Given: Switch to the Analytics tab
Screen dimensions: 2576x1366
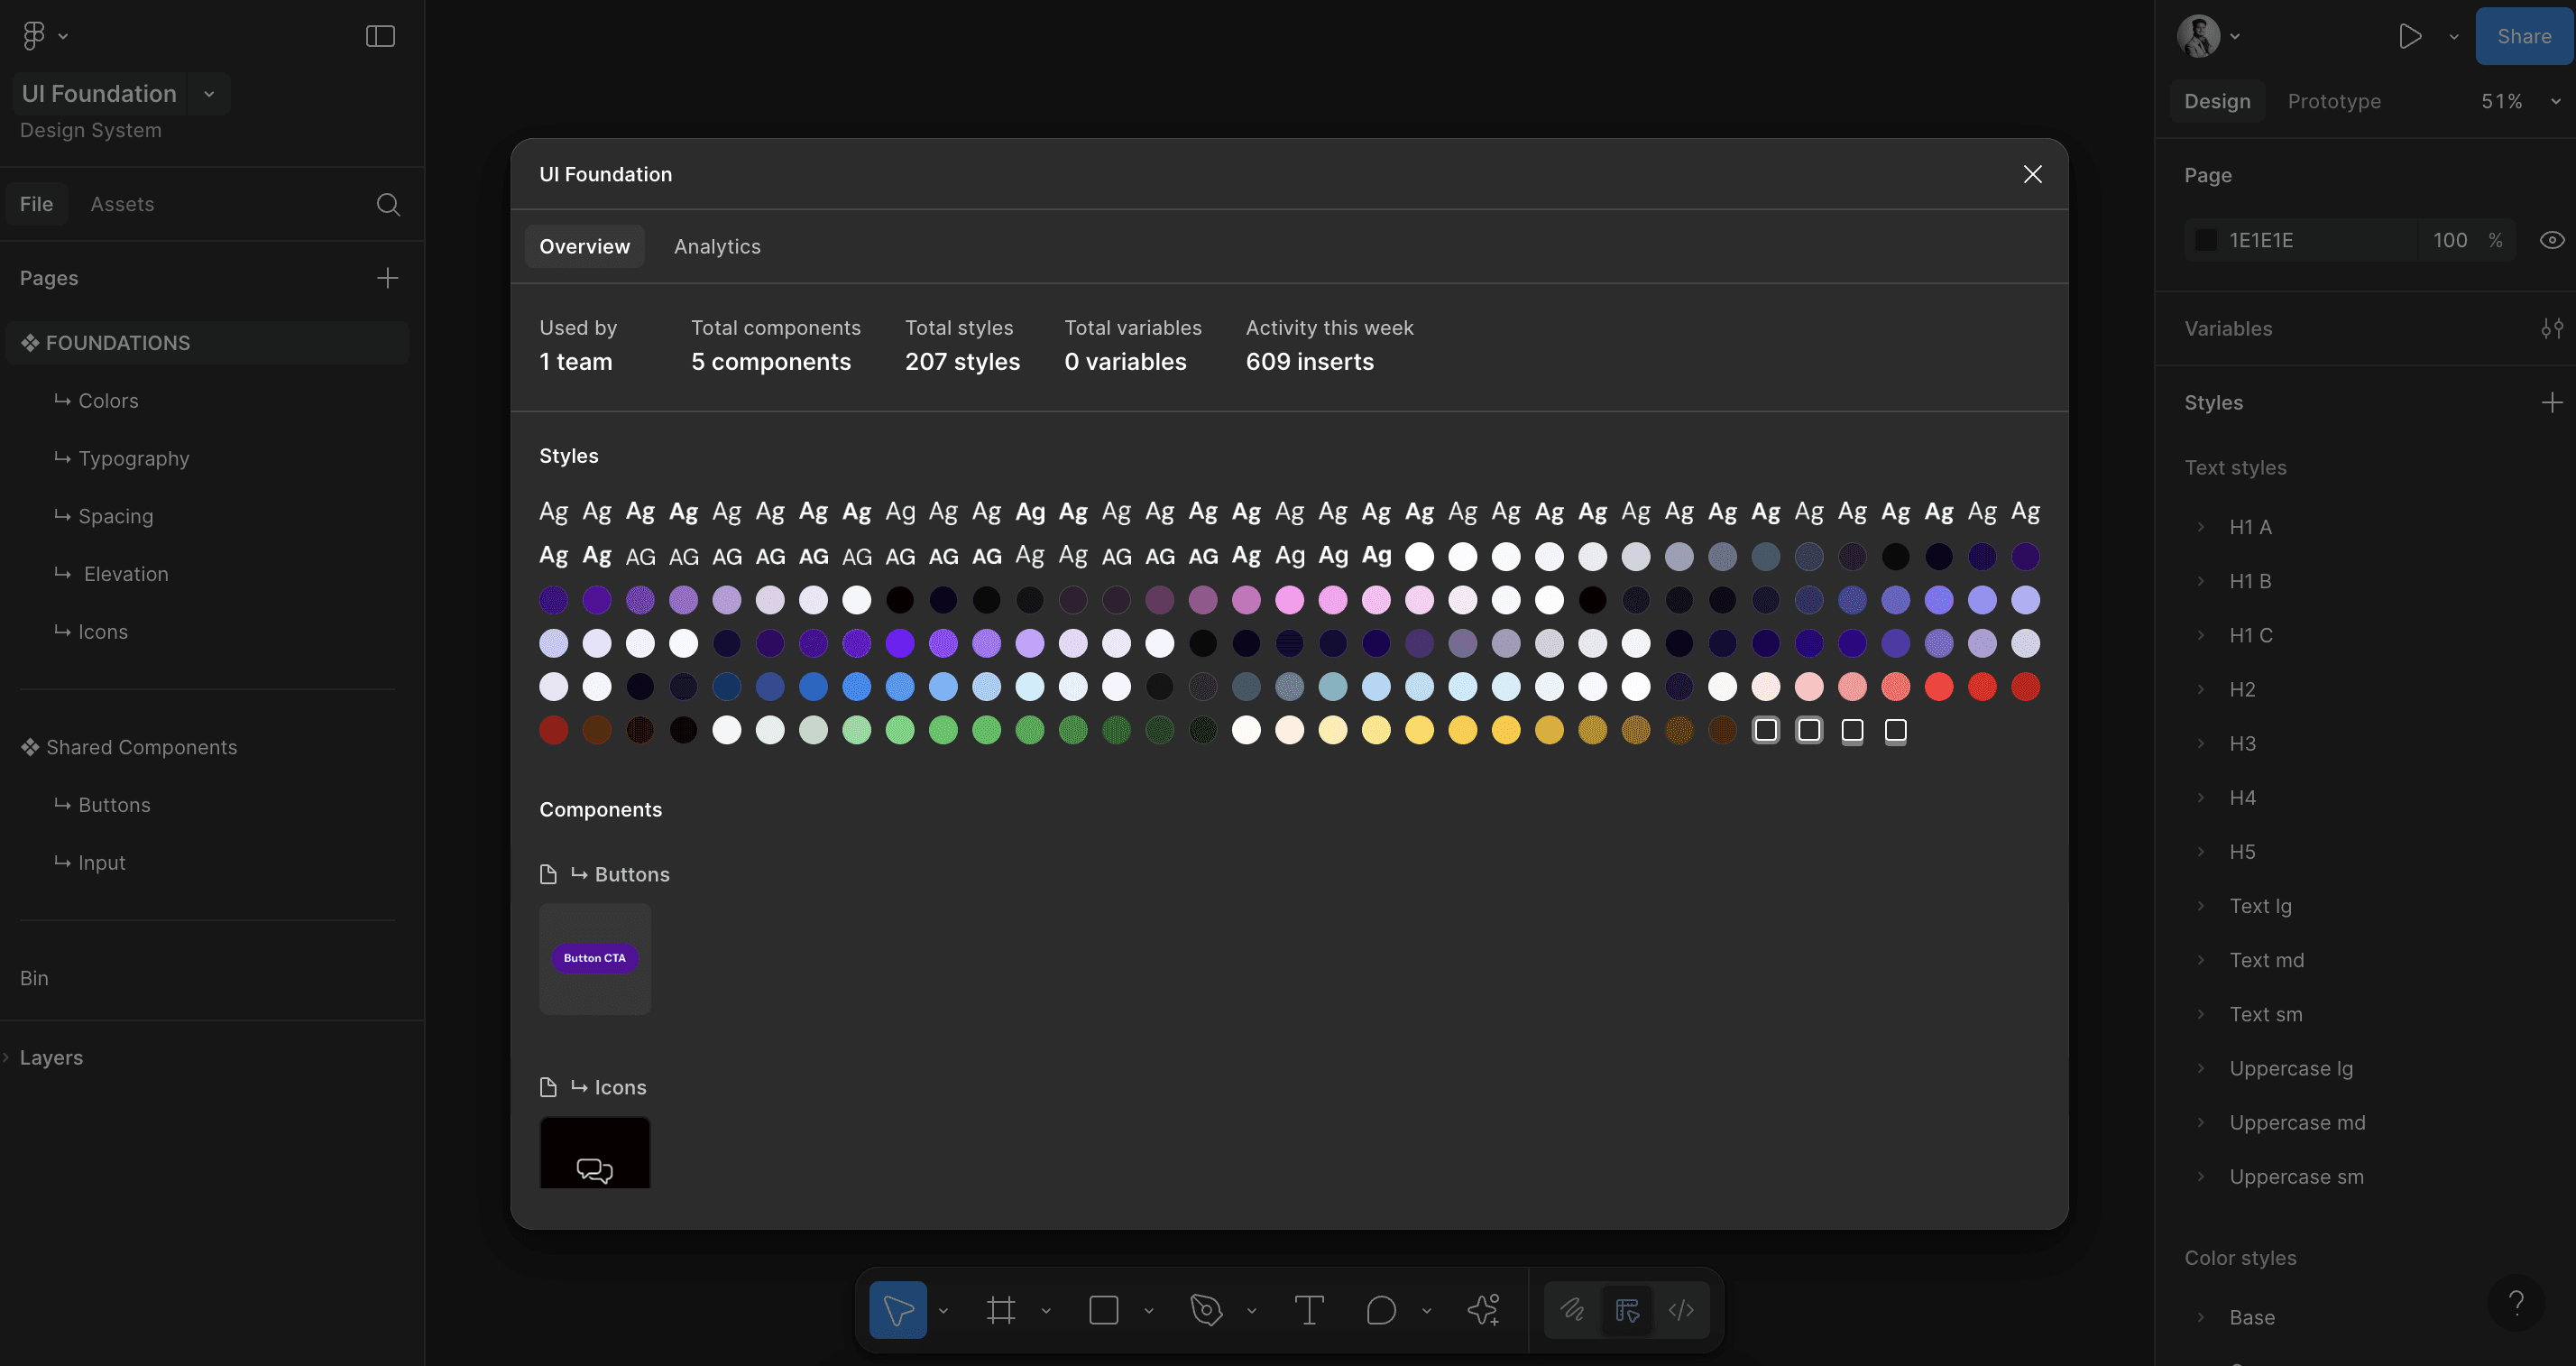Looking at the screenshot, I should pyautogui.click(x=717, y=246).
